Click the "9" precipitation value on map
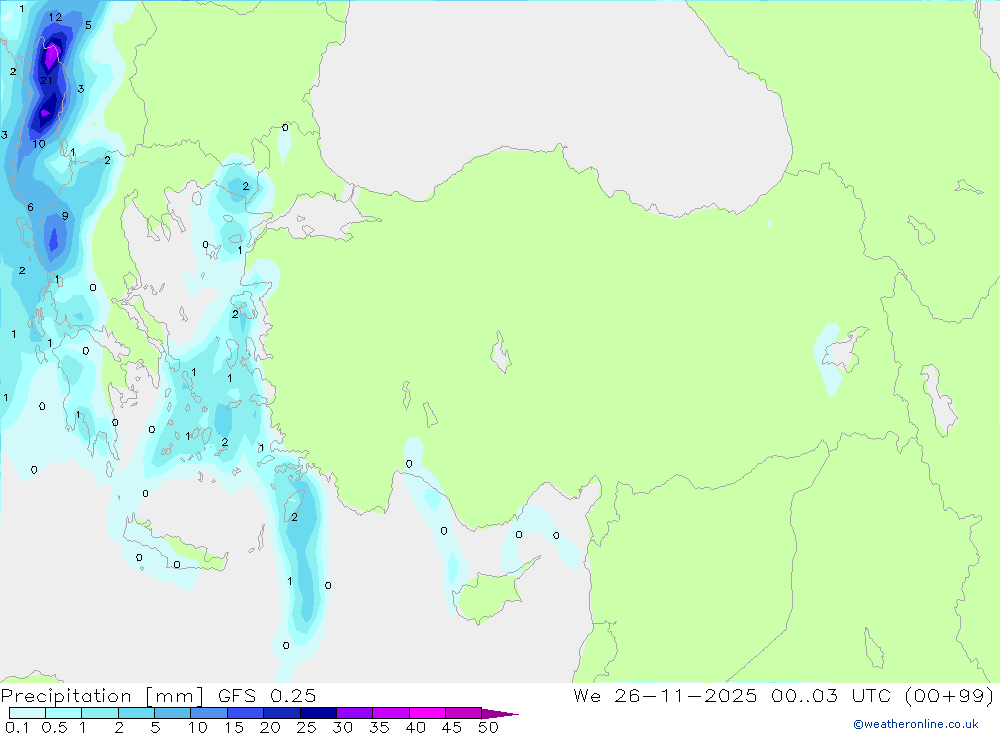1000x733 pixels. [65, 216]
